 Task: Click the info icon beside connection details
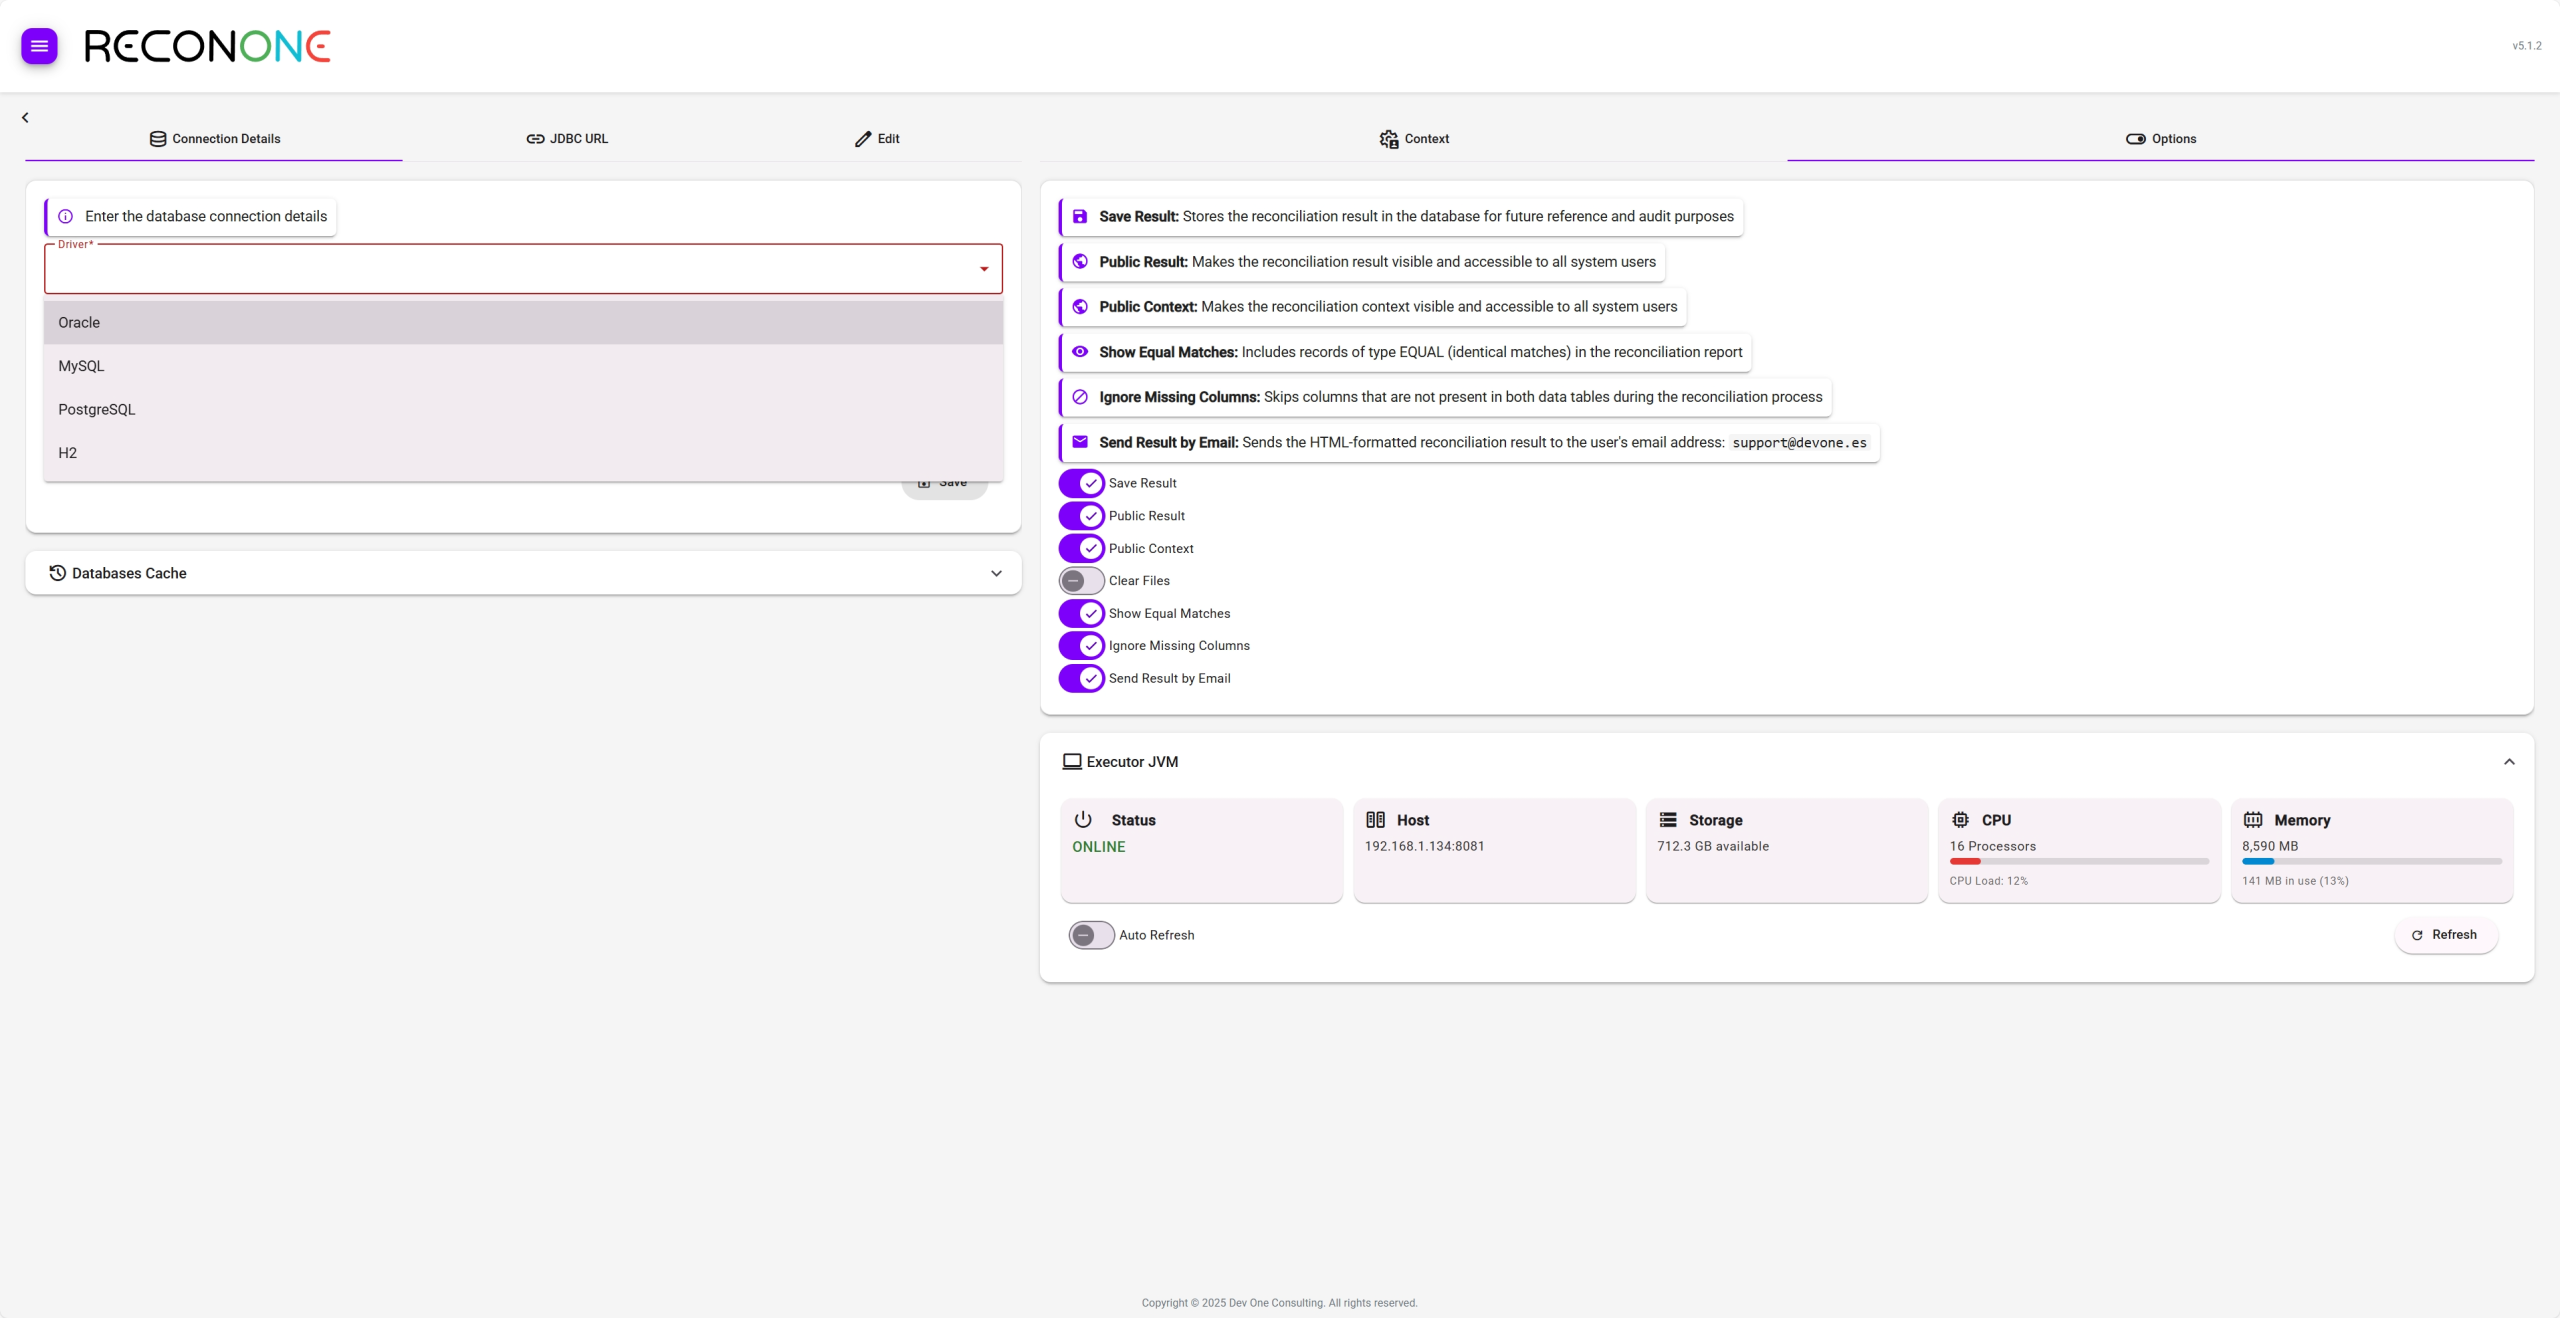(66, 216)
